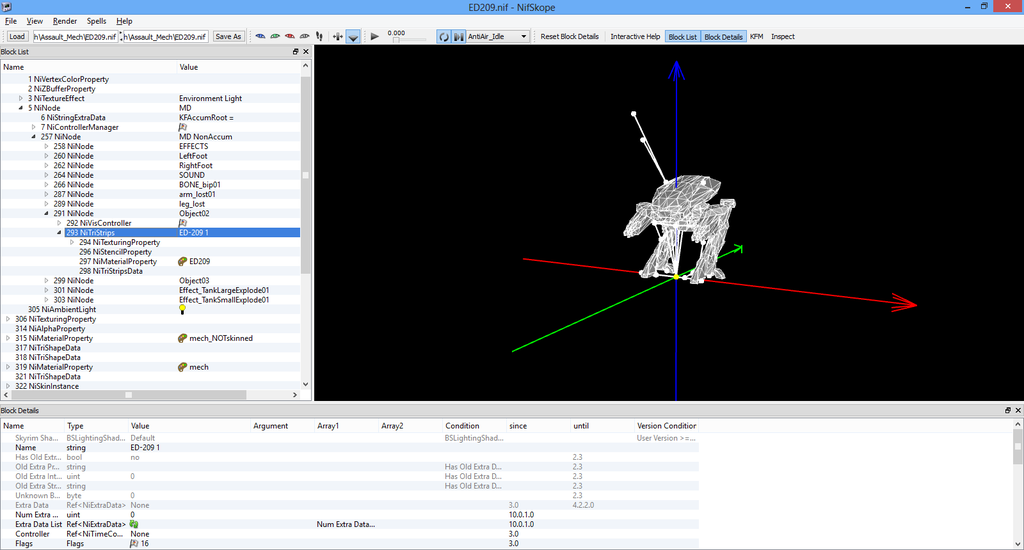Image resolution: width=1024 pixels, height=550 pixels.
Task: Click the Name column header in Block List
Action: coord(89,67)
